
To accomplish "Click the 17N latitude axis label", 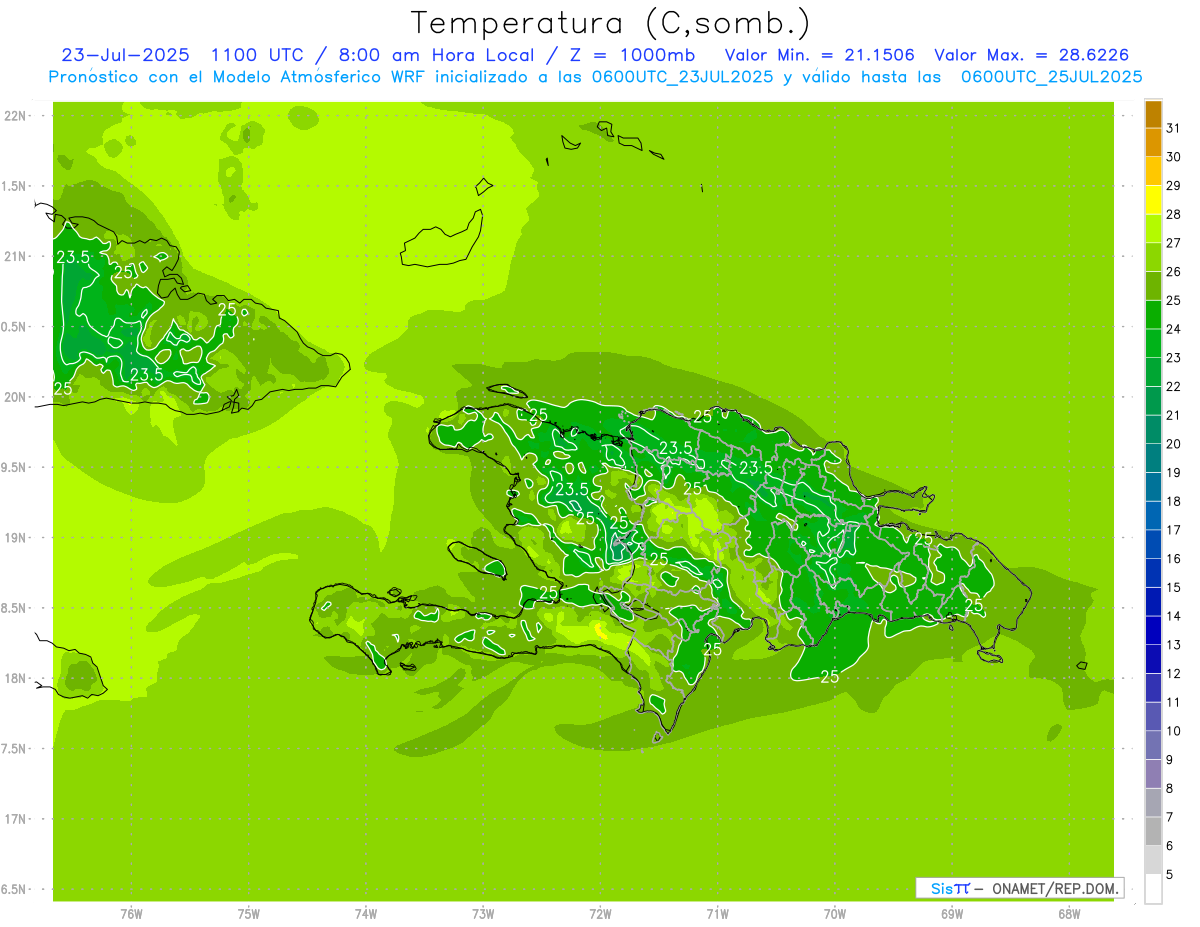I will 15,819.
